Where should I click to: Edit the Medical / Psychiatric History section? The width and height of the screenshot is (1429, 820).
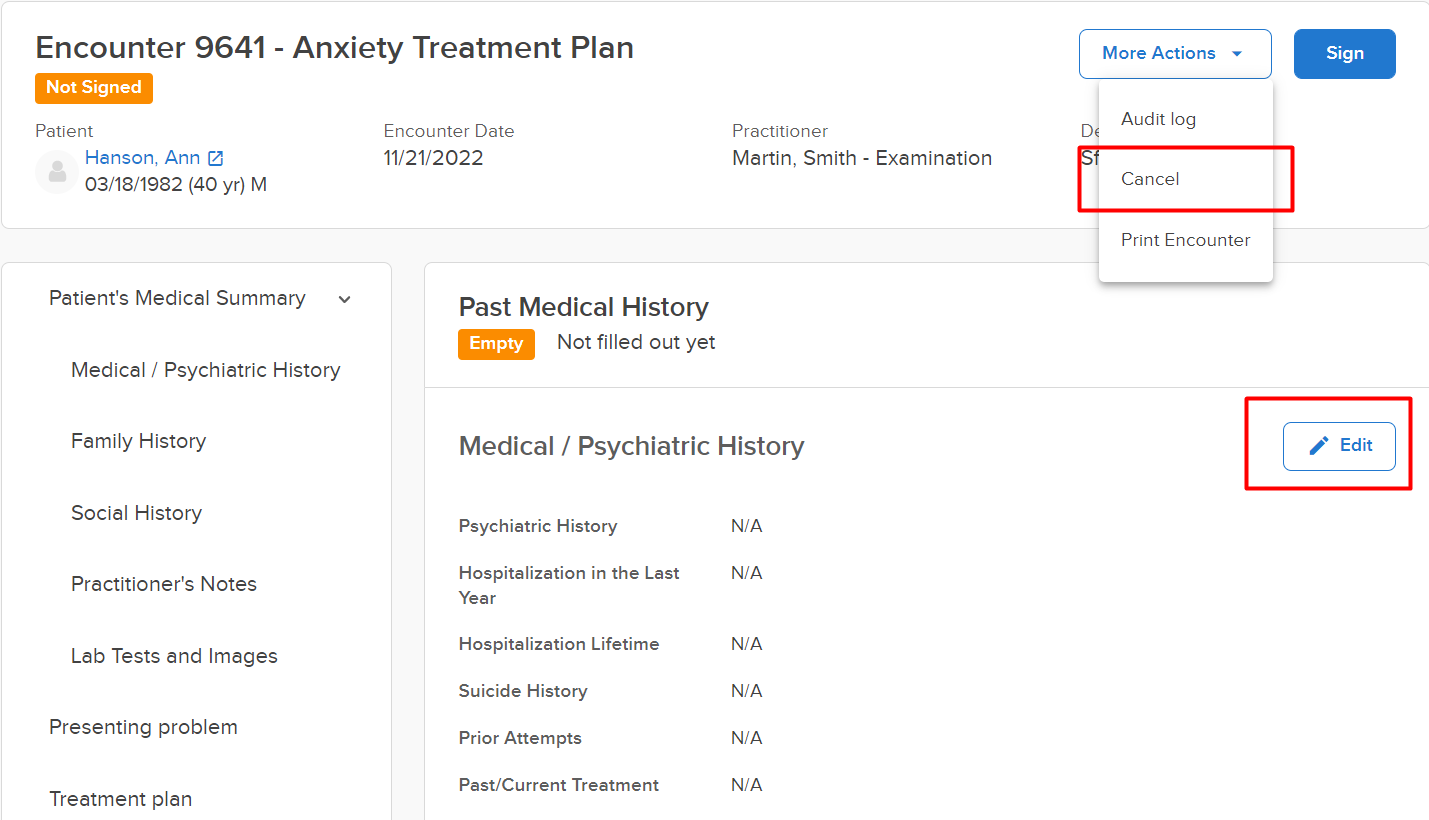tap(1339, 446)
